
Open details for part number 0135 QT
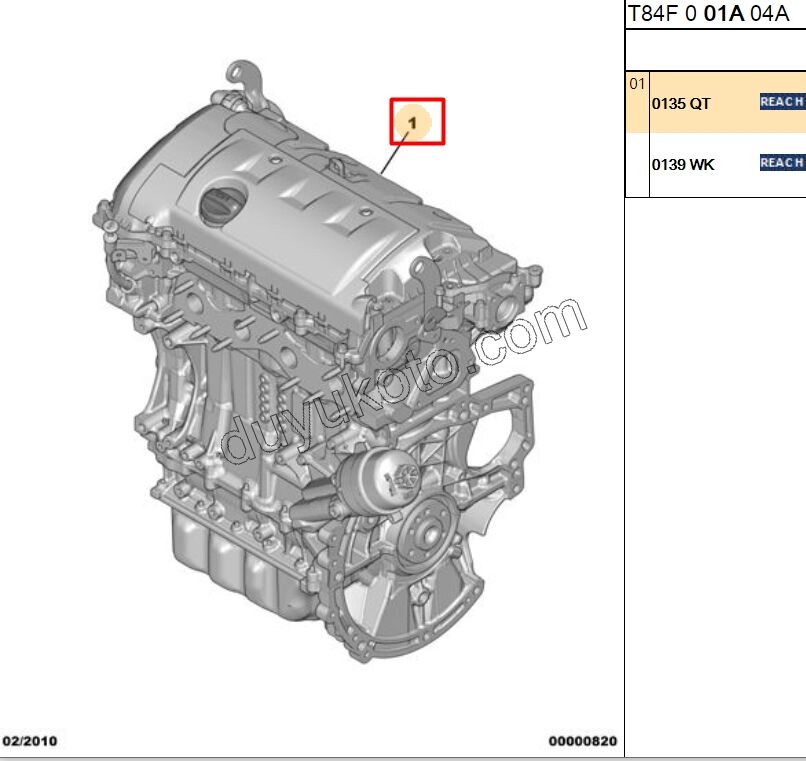[x=680, y=102]
